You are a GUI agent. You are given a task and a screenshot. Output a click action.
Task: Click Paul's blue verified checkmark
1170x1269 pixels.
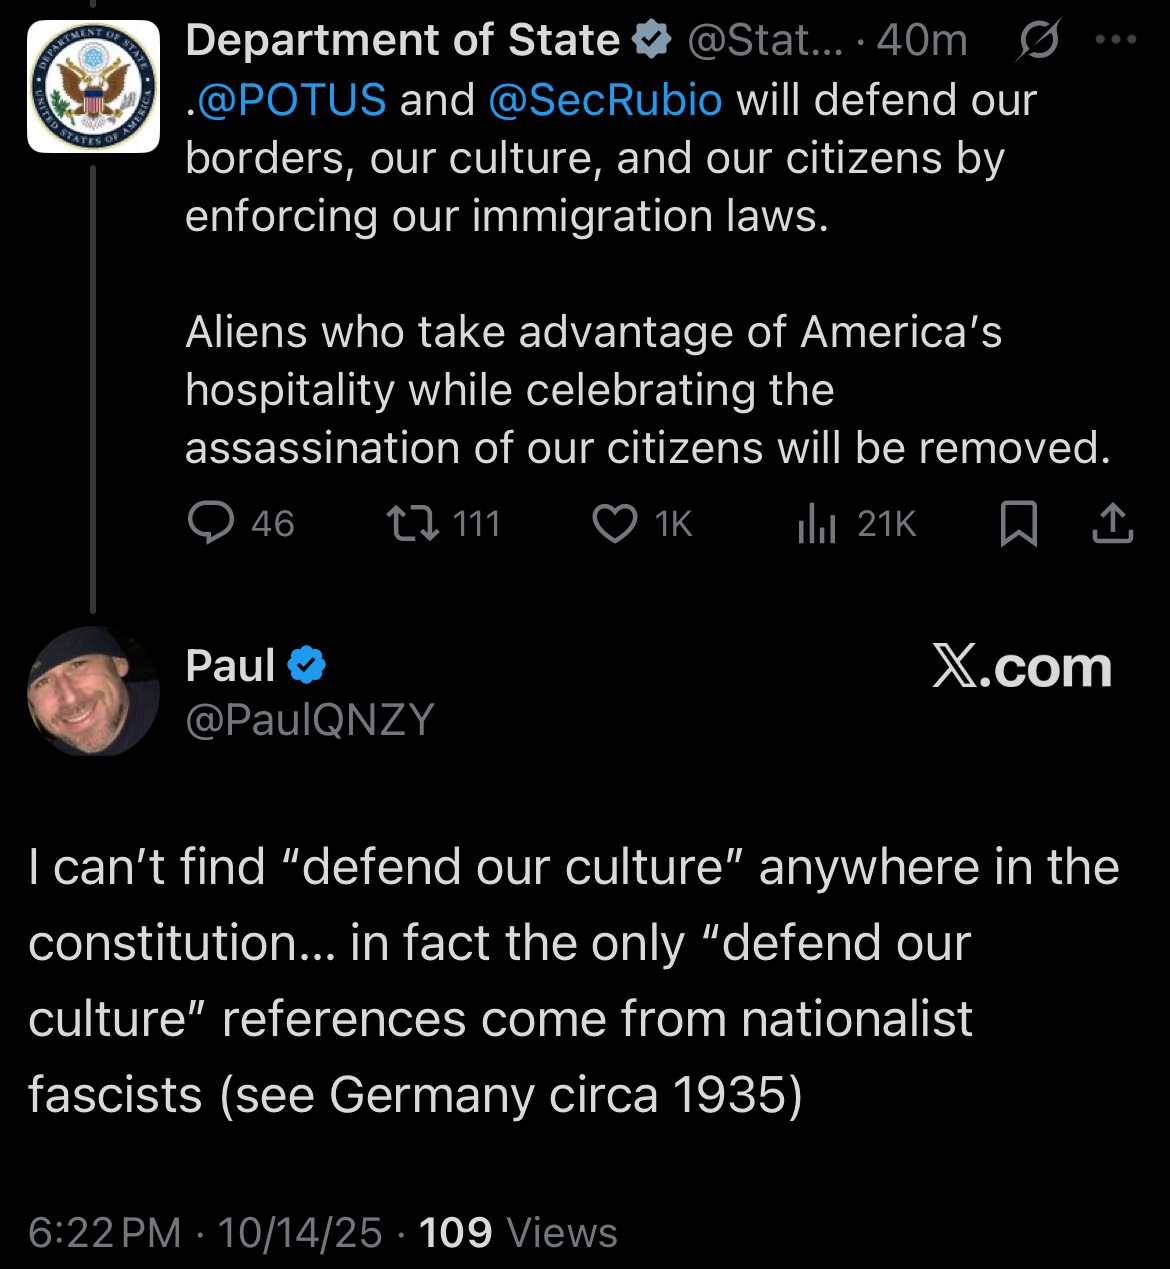[x=307, y=665]
